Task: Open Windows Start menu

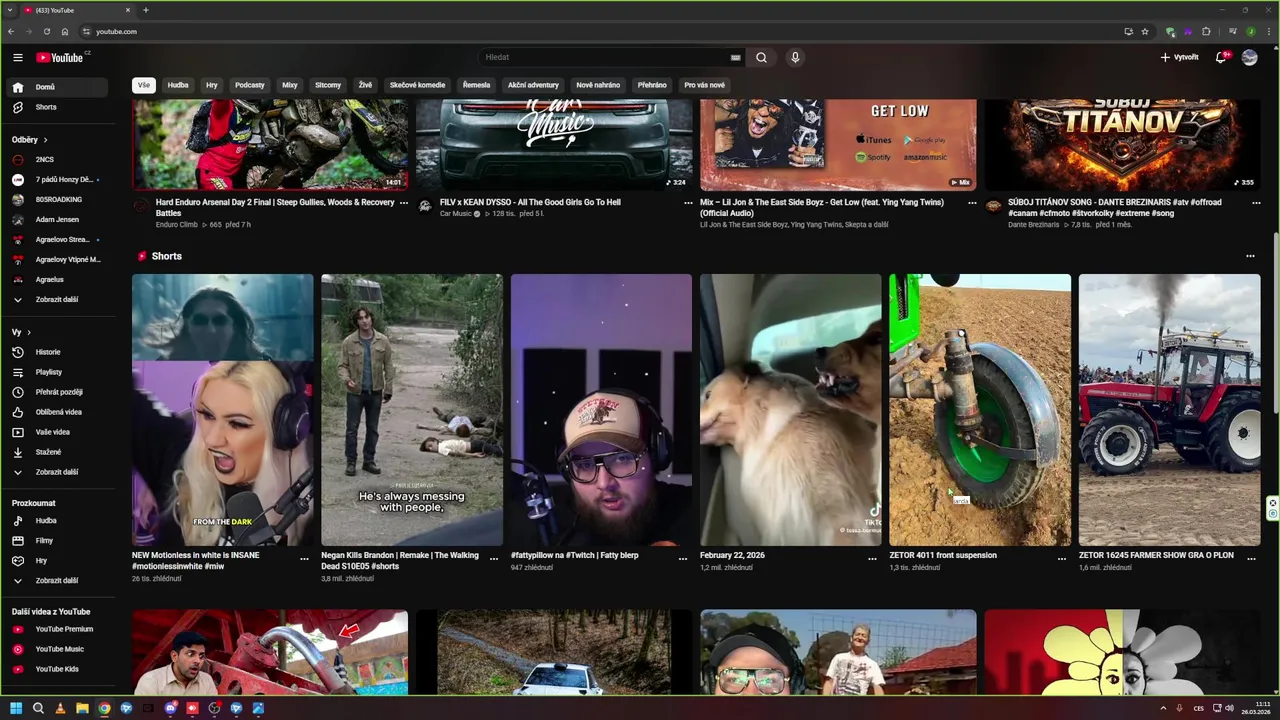Action: coord(16,708)
